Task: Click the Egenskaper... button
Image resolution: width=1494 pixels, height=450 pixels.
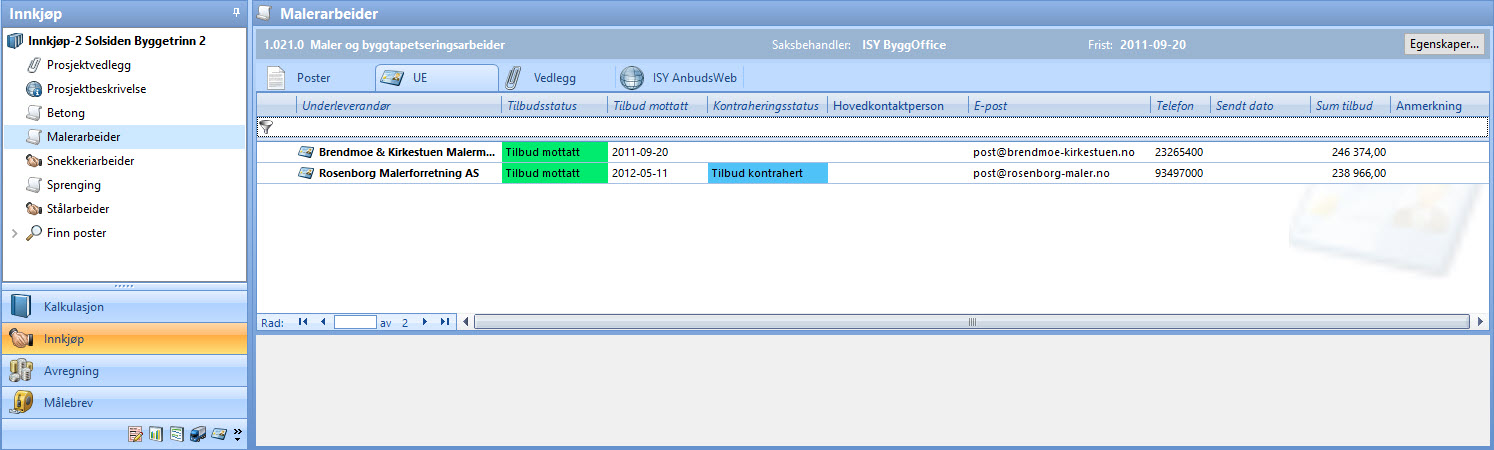Action: click(1444, 45)
